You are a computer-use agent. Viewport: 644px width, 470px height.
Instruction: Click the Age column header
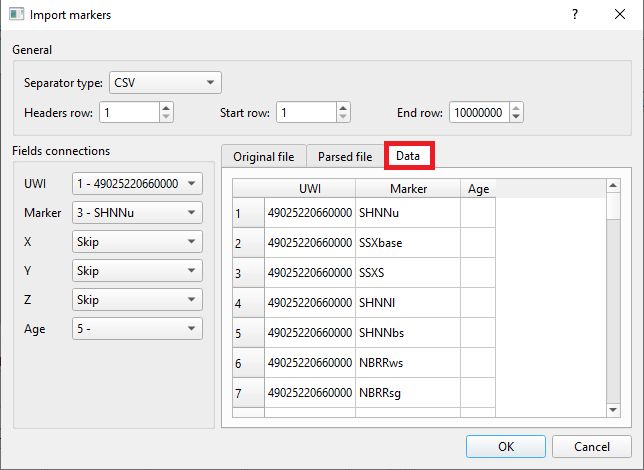point(478,189)
